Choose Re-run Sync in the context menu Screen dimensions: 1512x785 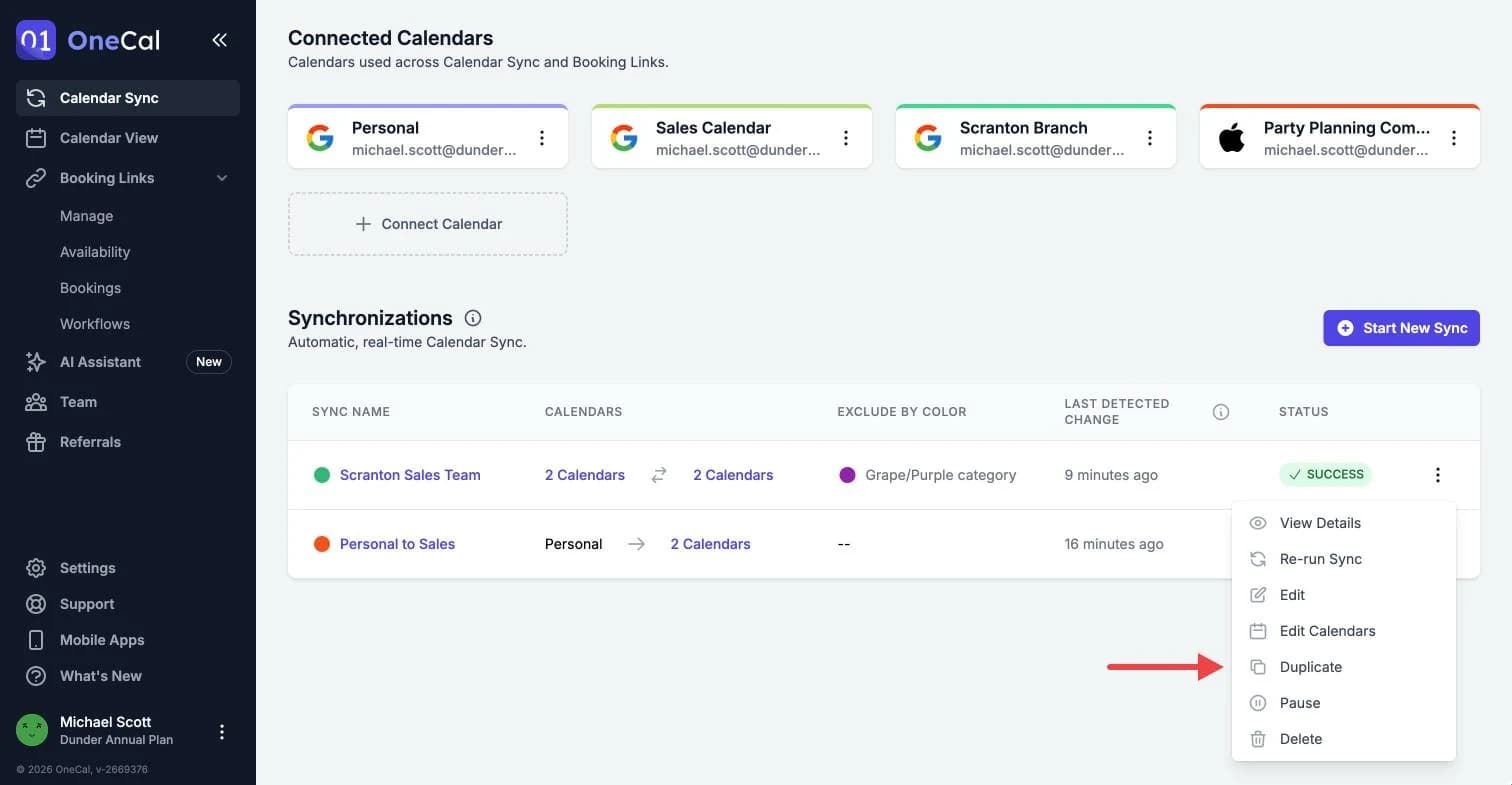[1344, 559]
